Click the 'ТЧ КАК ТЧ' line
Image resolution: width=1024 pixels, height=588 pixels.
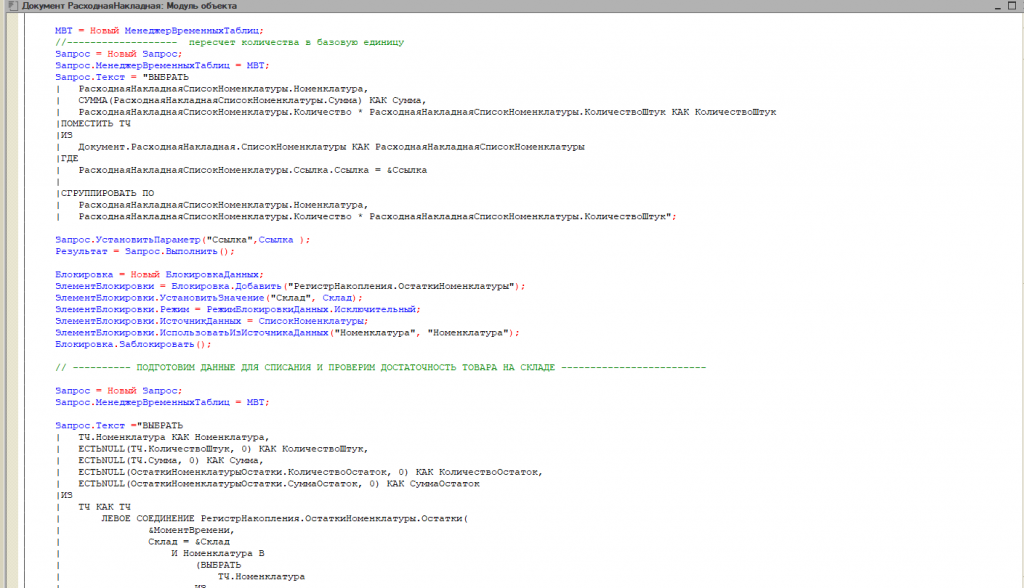point(104,507)
